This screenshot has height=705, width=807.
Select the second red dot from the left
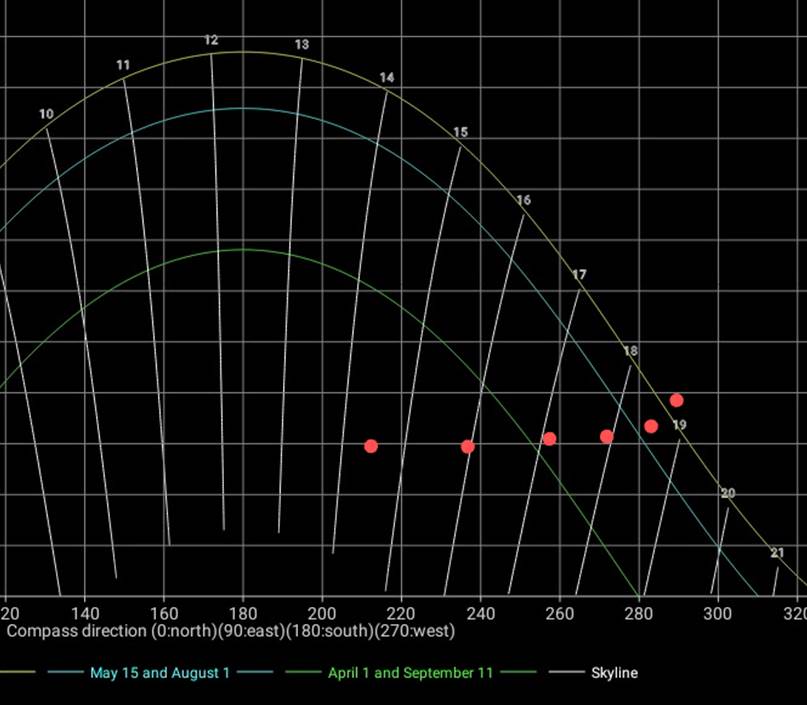pos(468,446)
